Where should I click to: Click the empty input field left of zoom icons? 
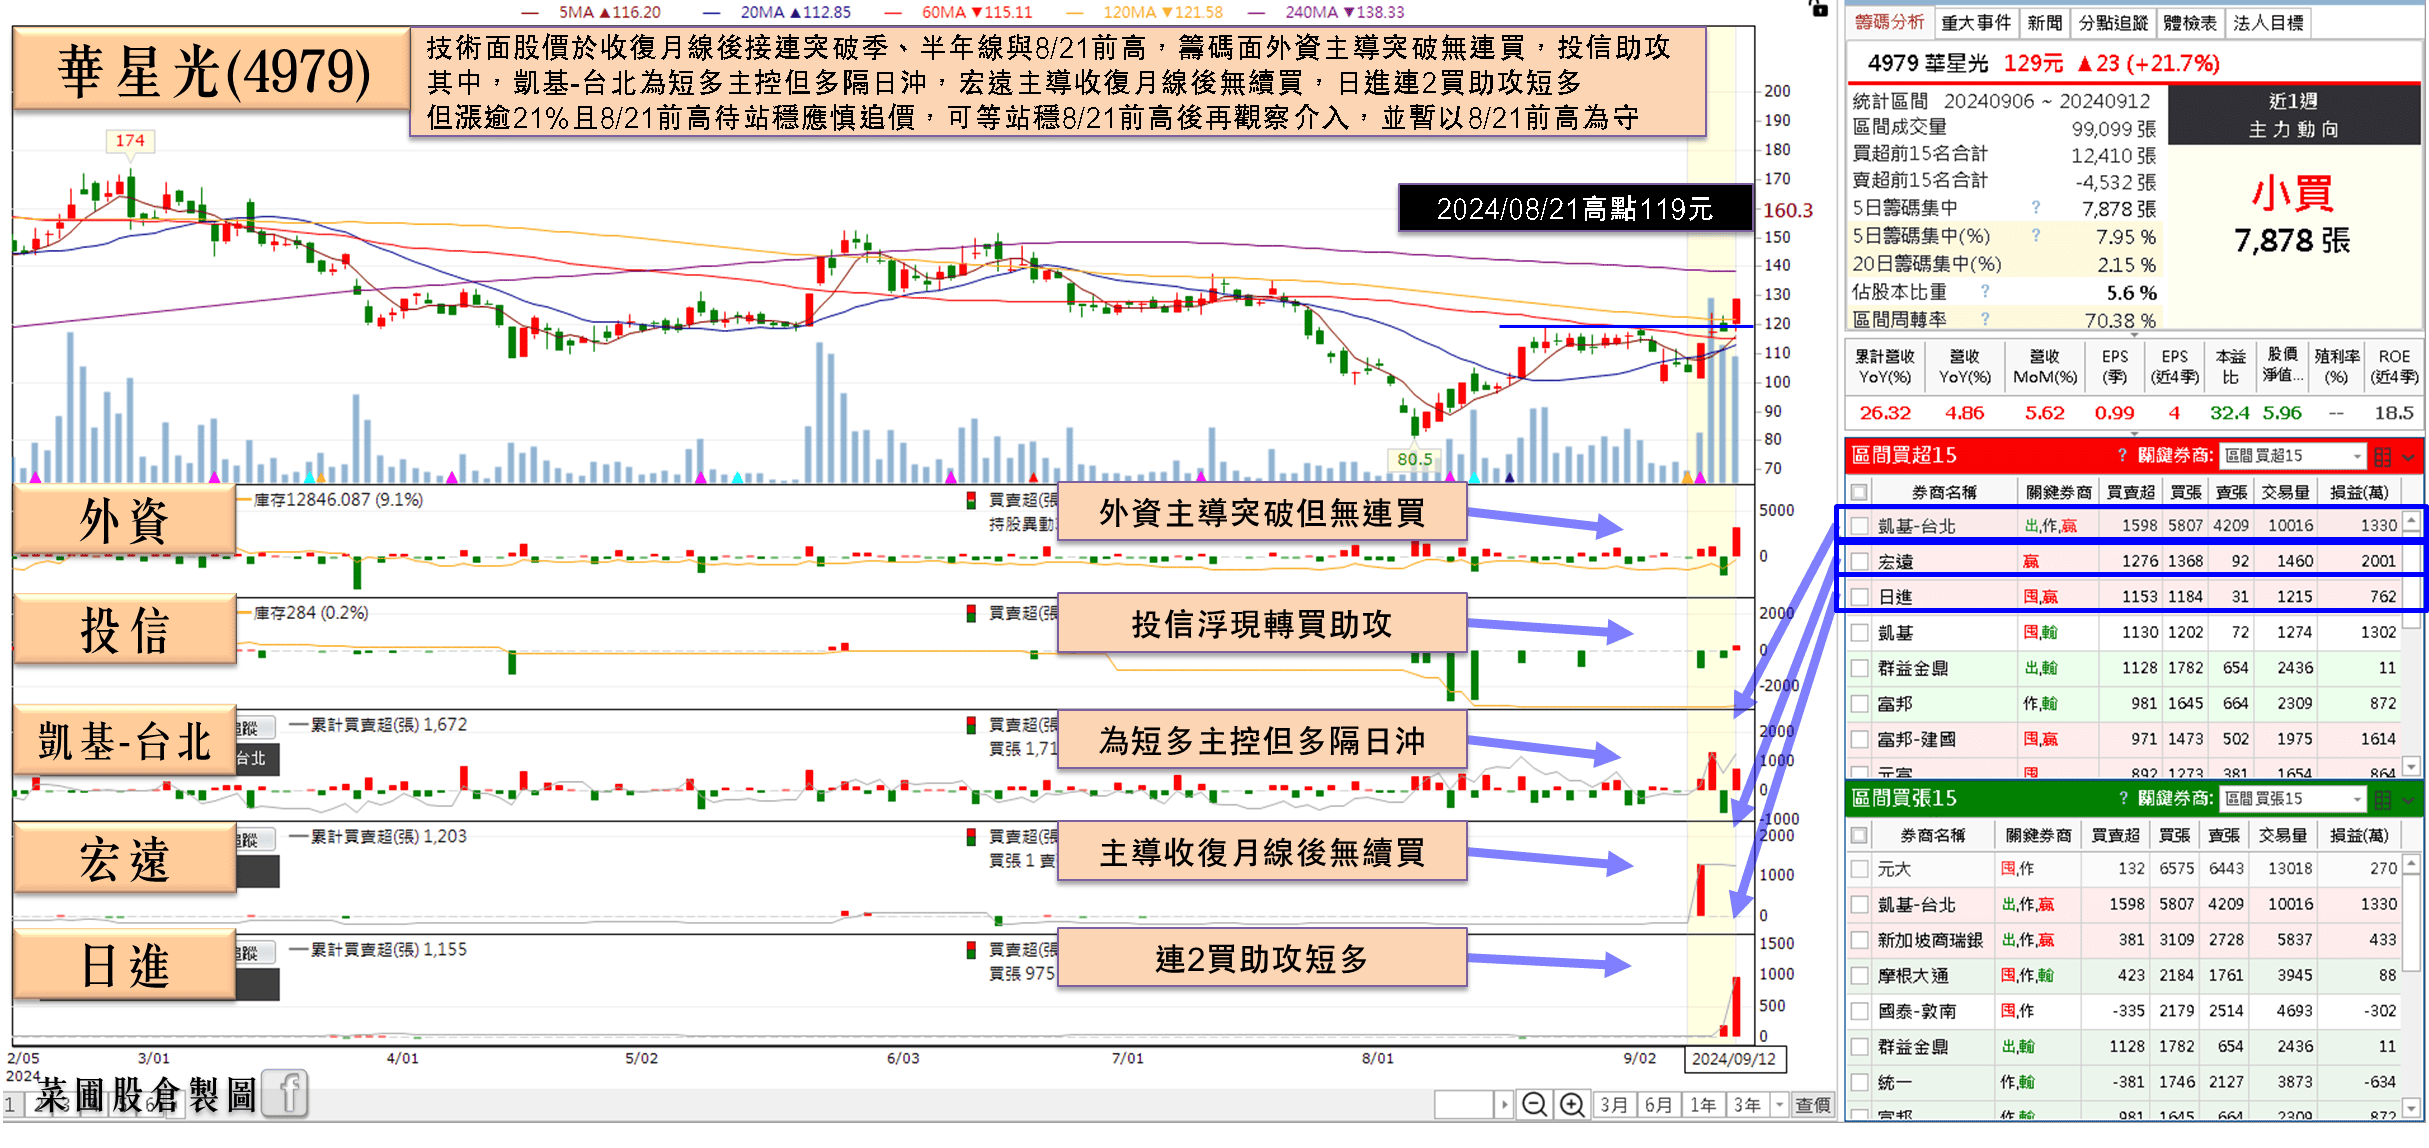[1465, 1105]
